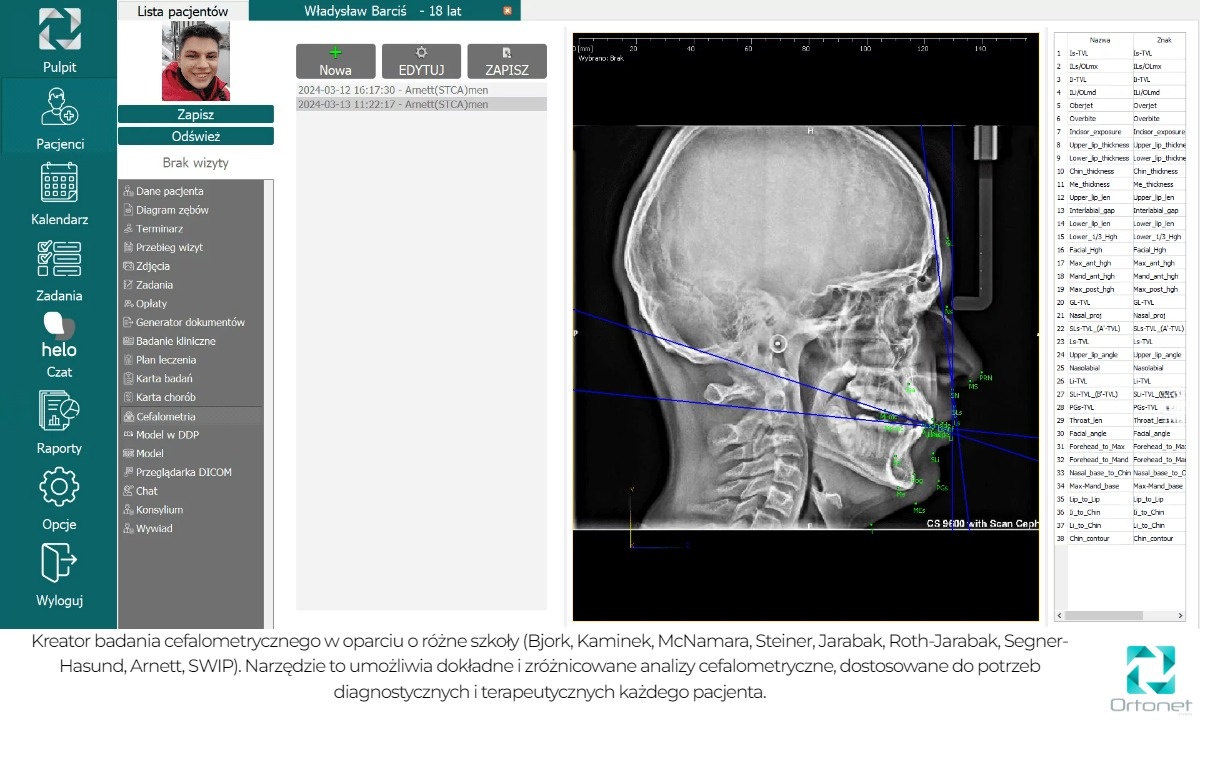Click the patient photo thumbnail
1211x762 pixels.
pos(195,62)
